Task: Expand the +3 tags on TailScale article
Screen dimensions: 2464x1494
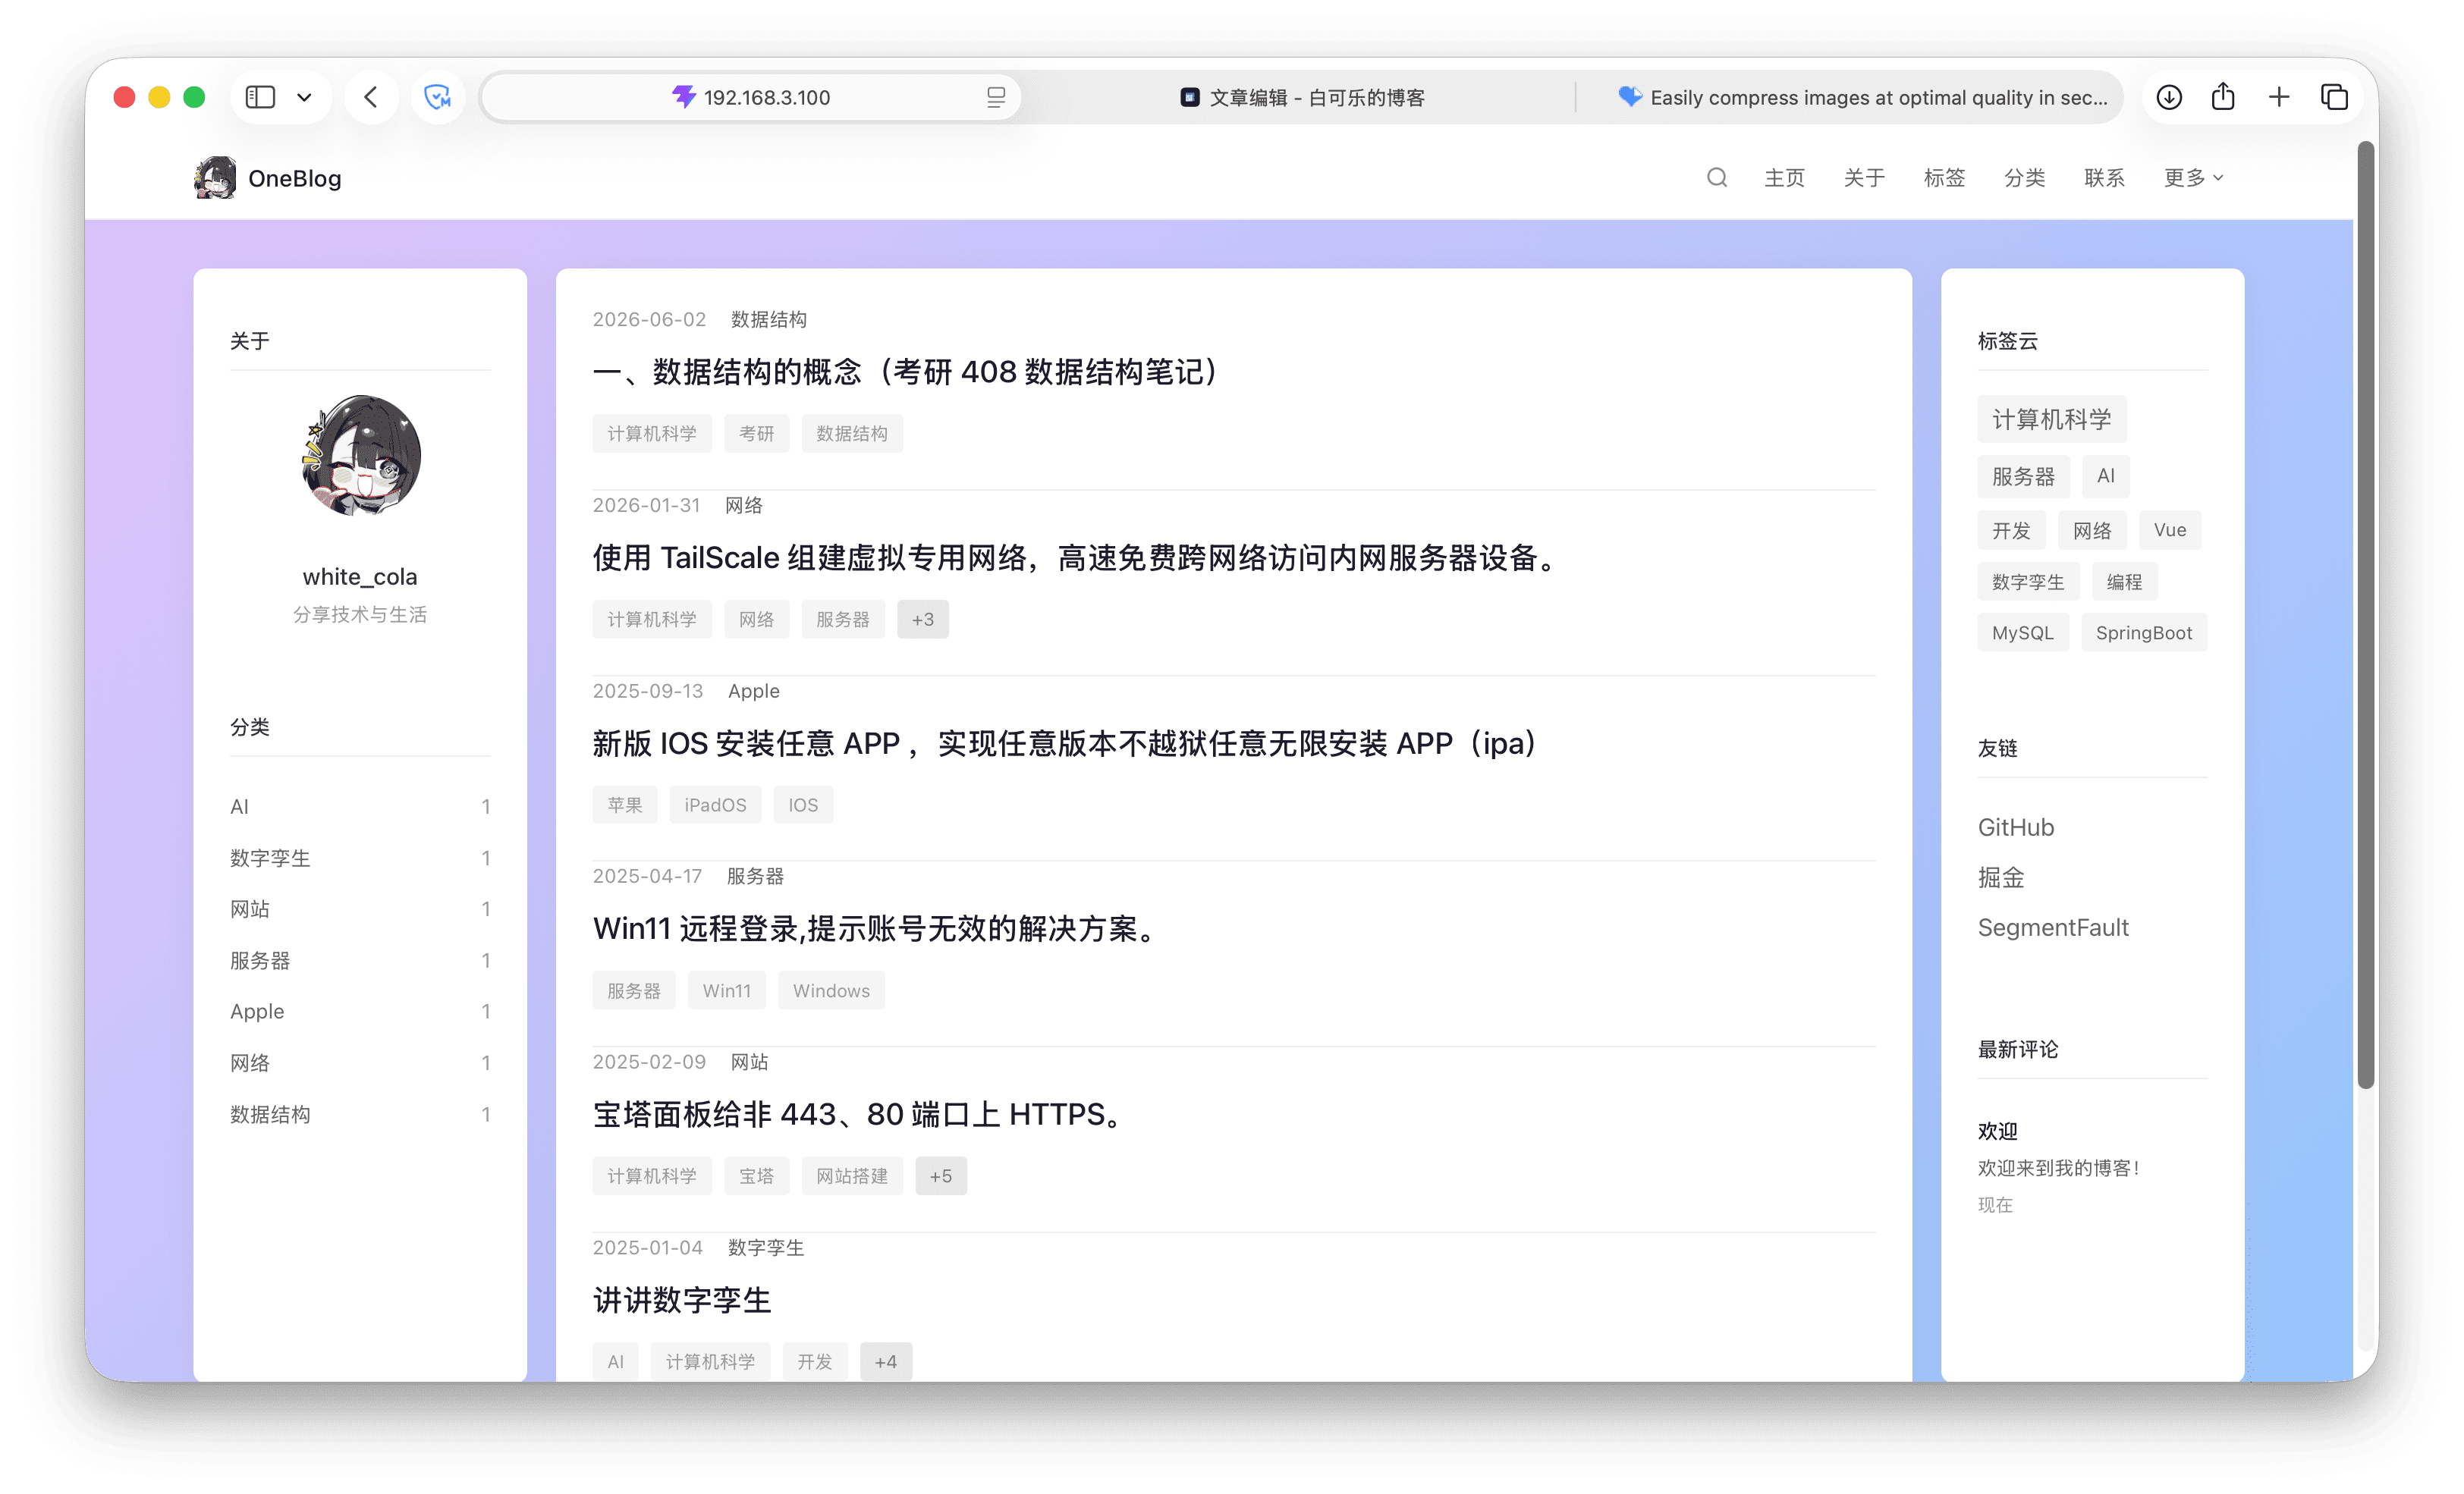Action: [923, 620]
